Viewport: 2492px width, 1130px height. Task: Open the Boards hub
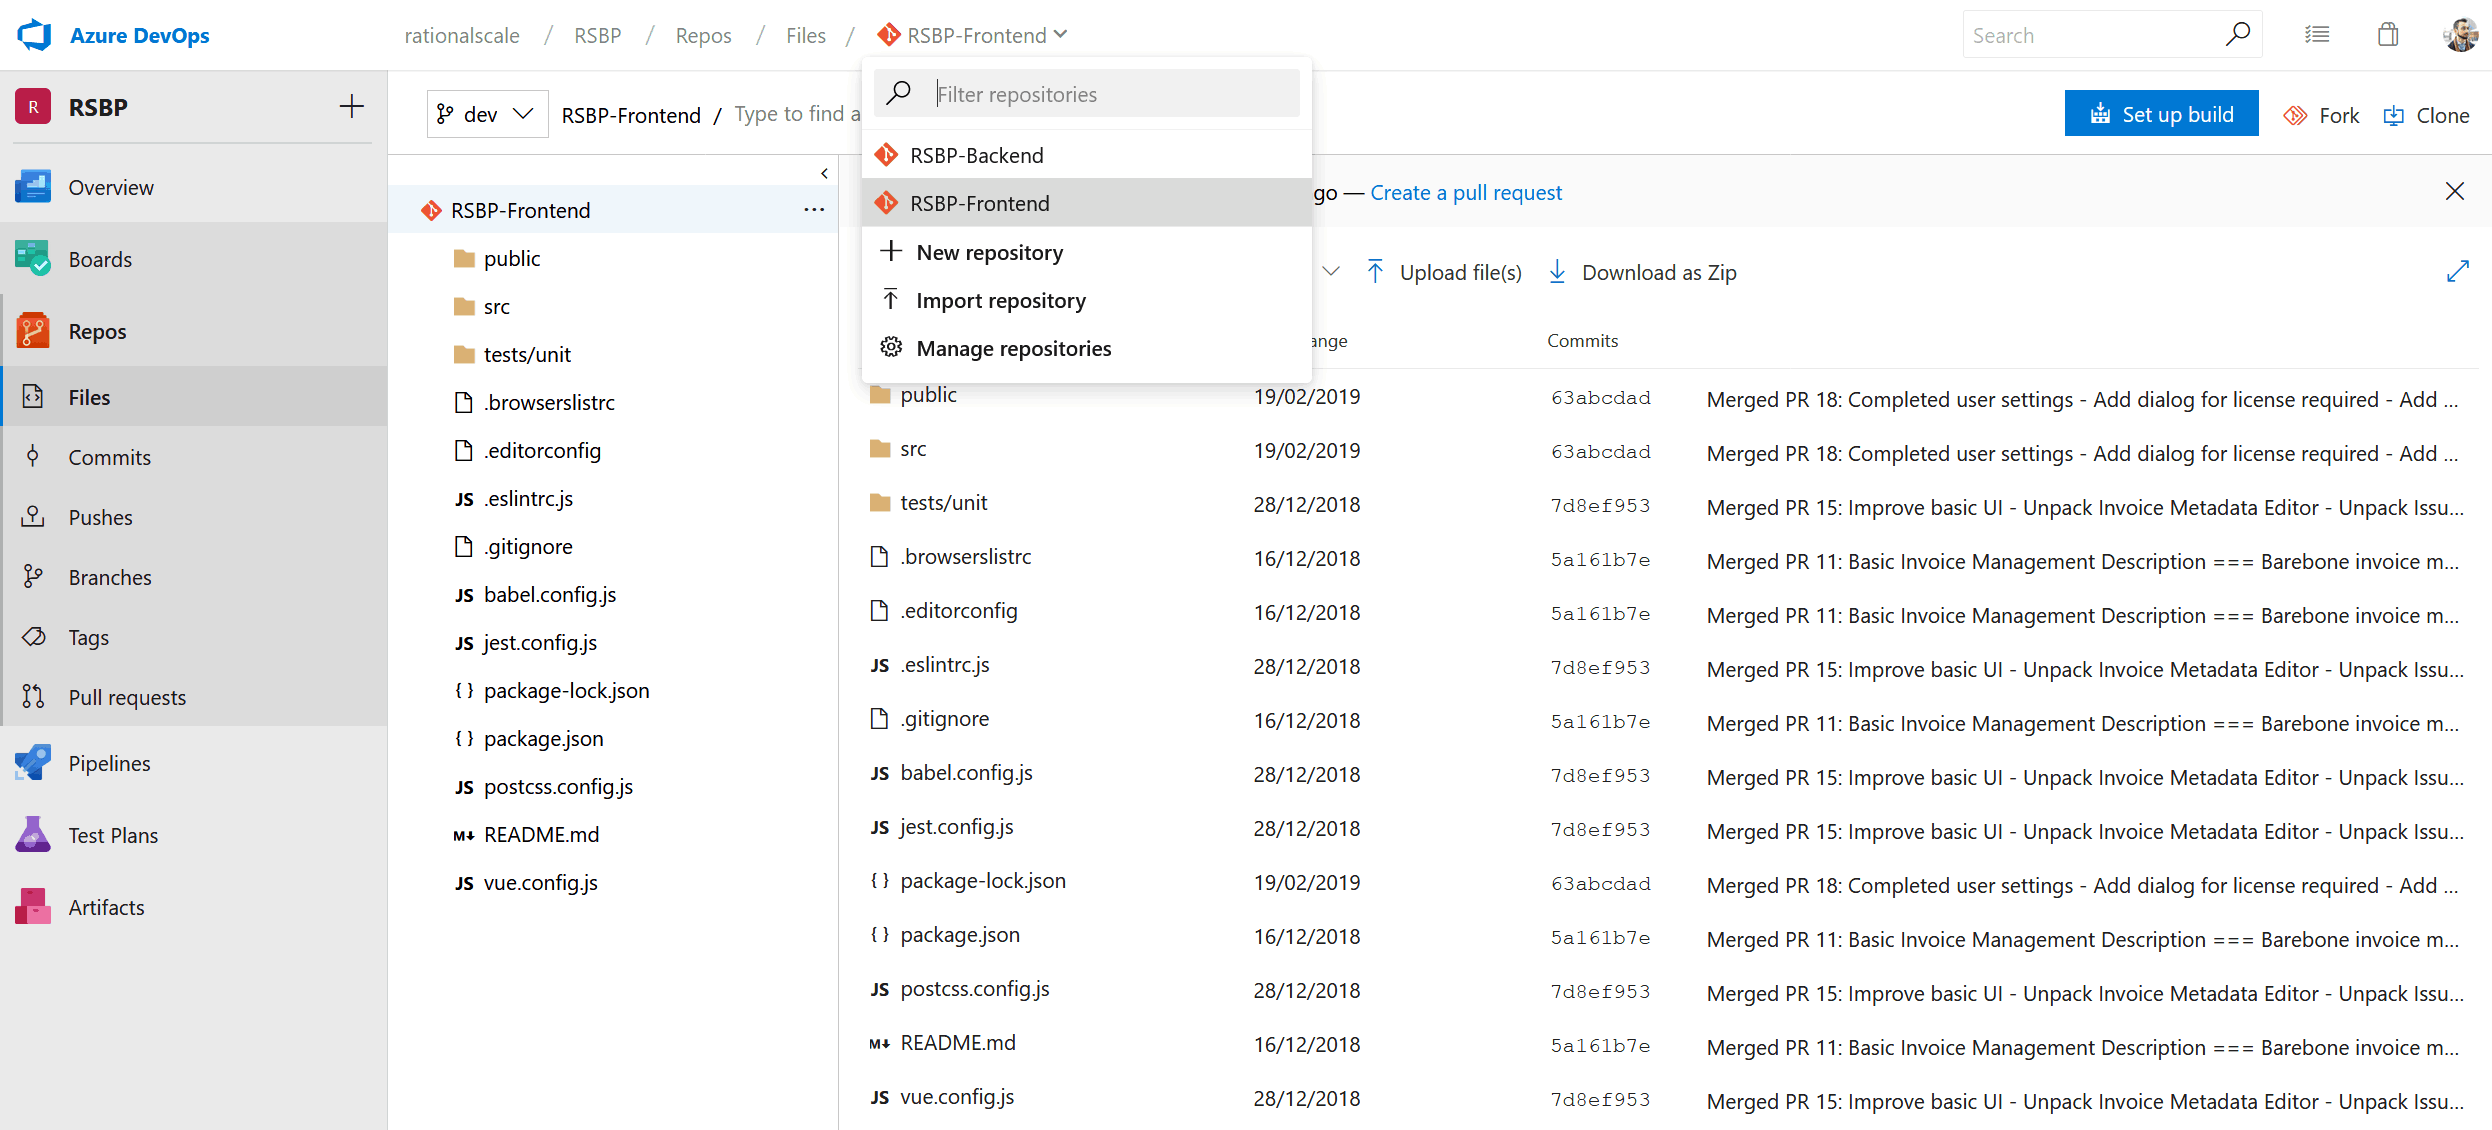pyautogui.click(x=194, y=259)
